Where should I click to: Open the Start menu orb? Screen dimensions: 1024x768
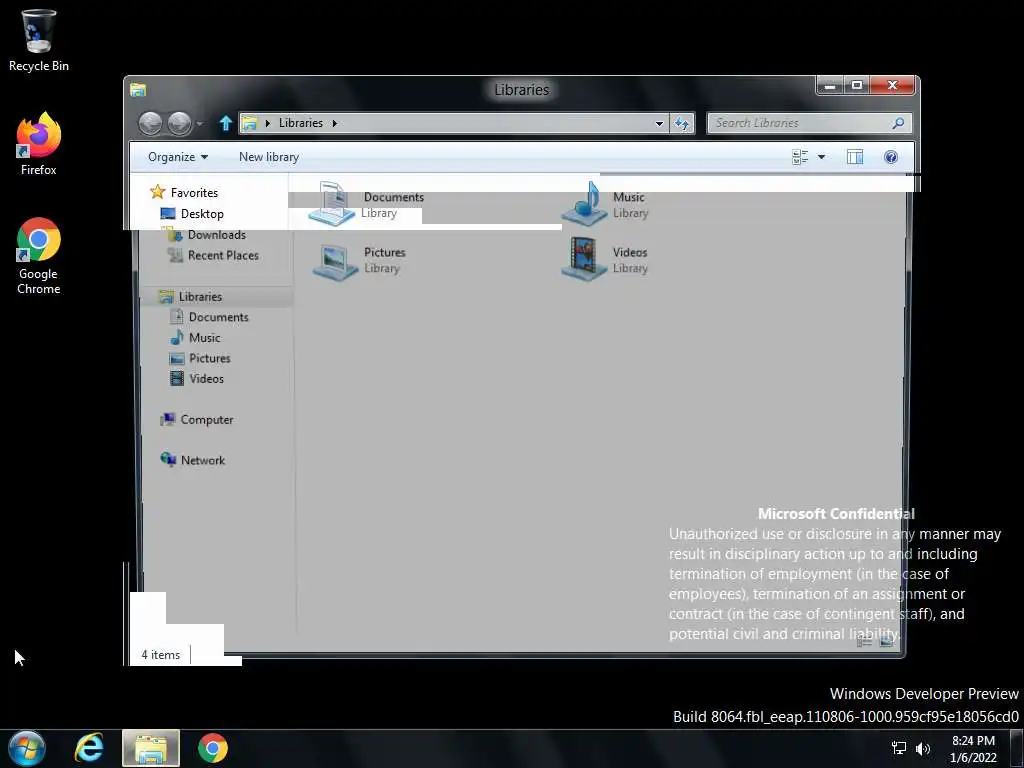pos(27,748)
